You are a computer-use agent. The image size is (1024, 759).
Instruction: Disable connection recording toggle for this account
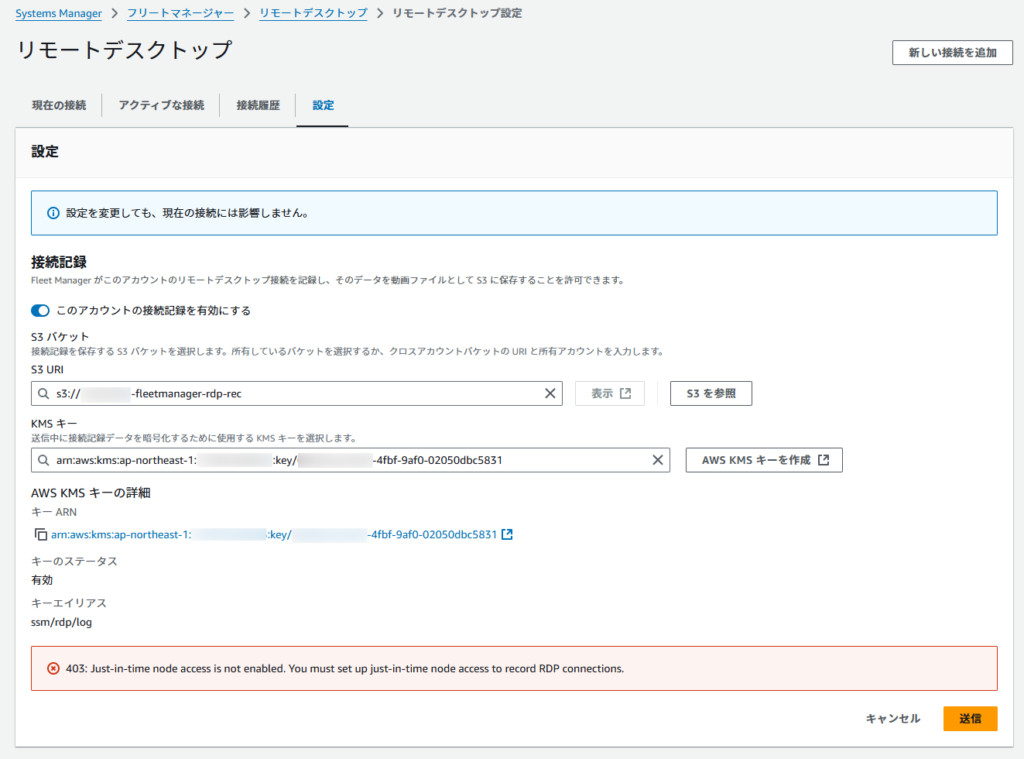tap(41, 310)
